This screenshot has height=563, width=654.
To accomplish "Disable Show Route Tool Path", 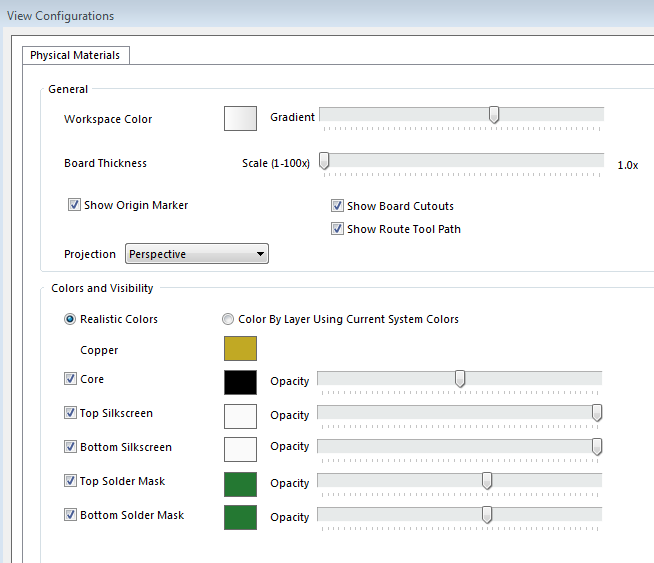I will point(338,229).
